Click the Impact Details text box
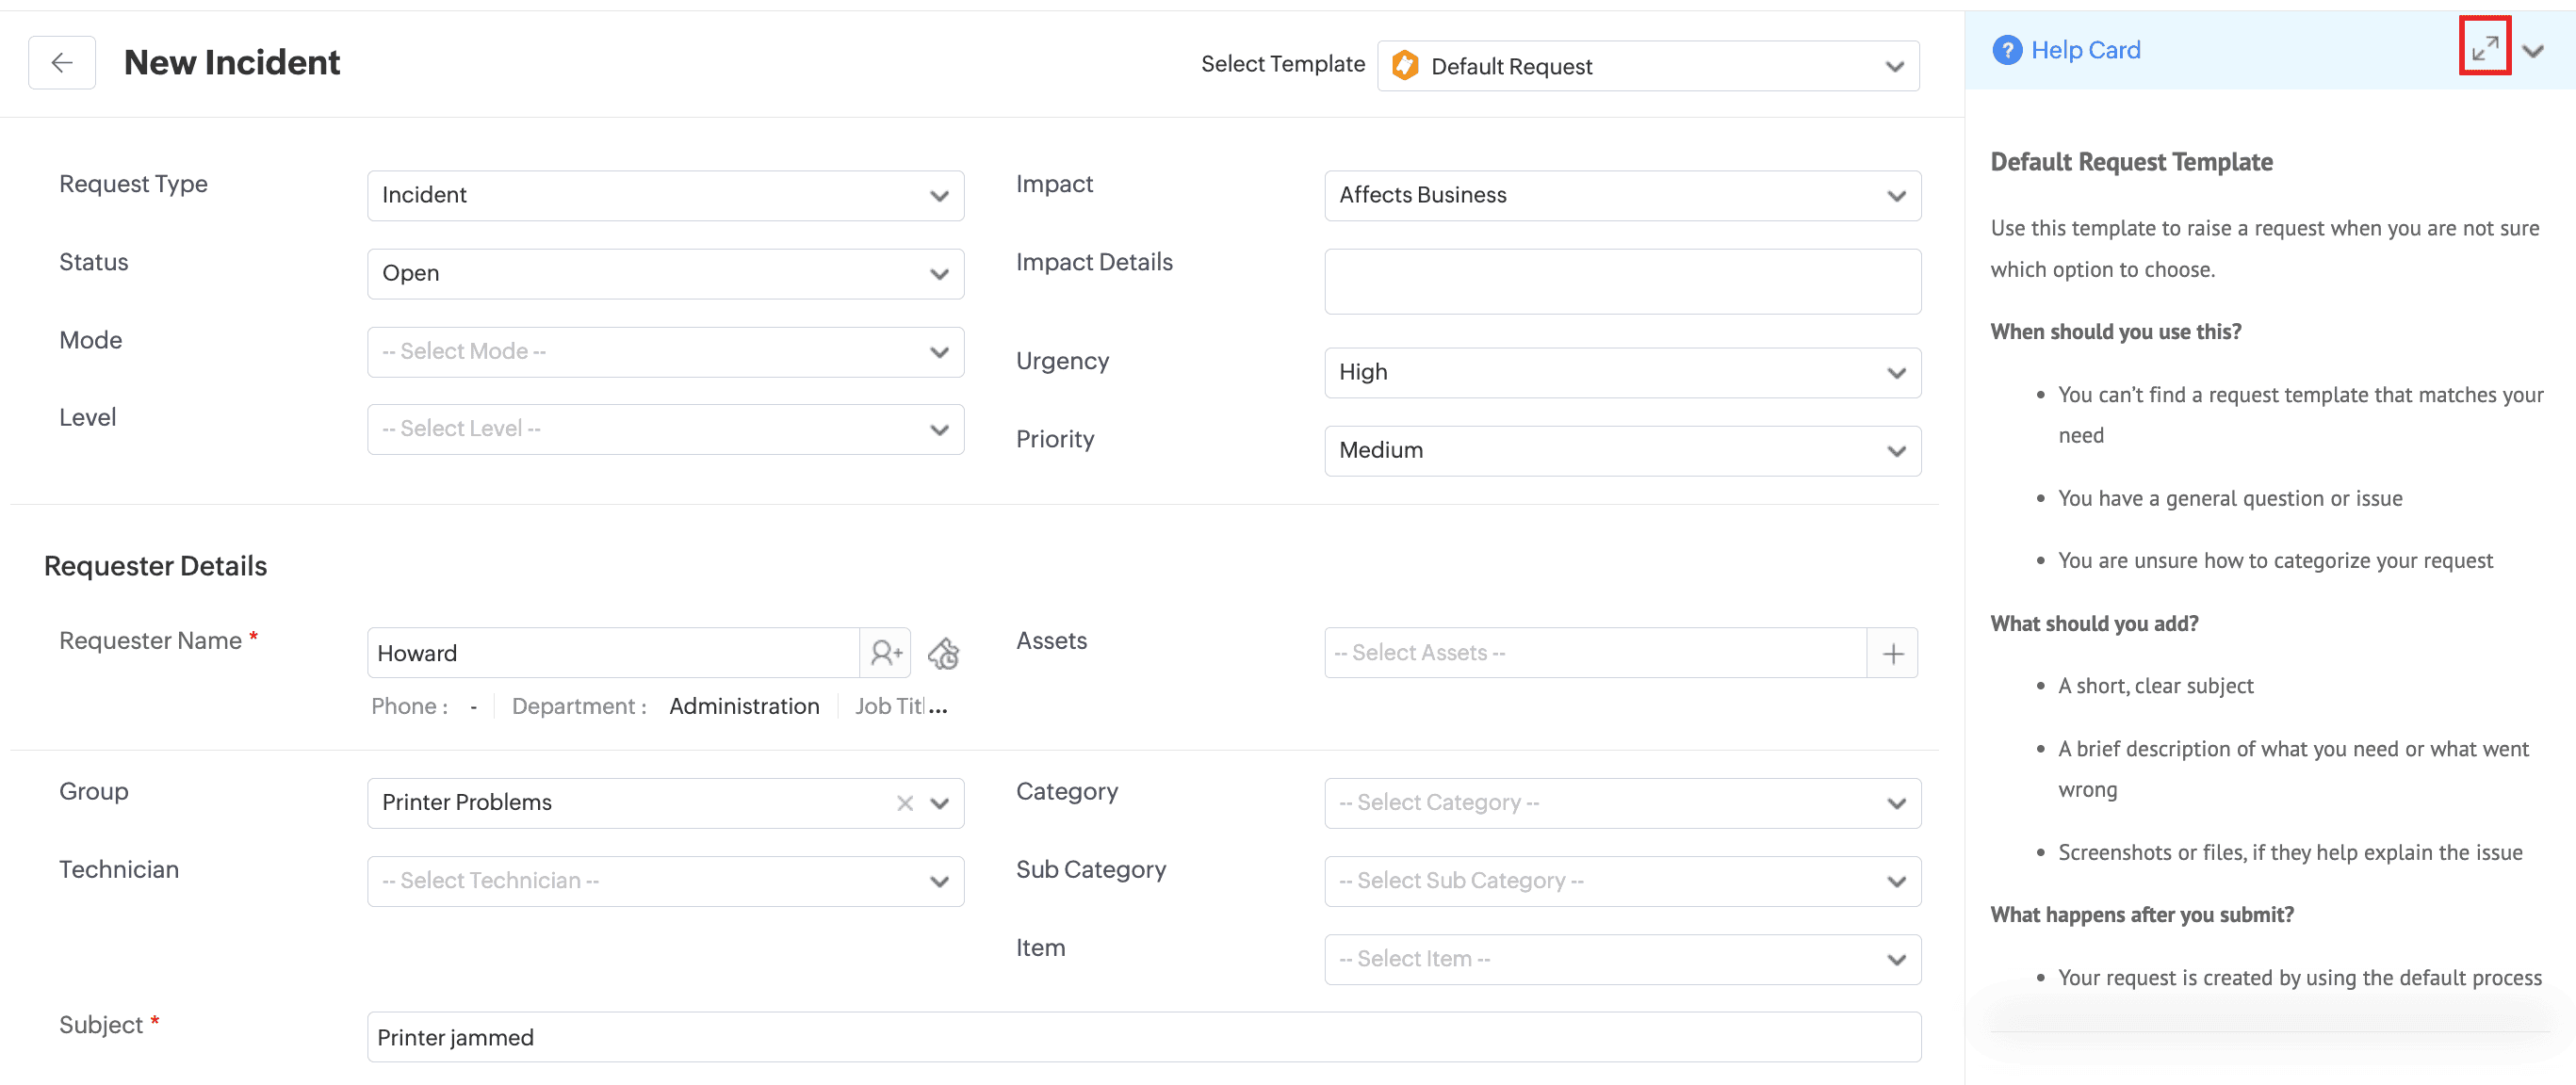 pyautogui.click(x=1621, y=282)
